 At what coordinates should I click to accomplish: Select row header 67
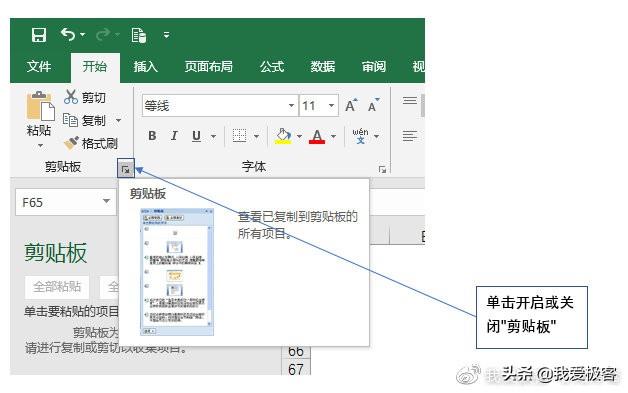[296, 369]
